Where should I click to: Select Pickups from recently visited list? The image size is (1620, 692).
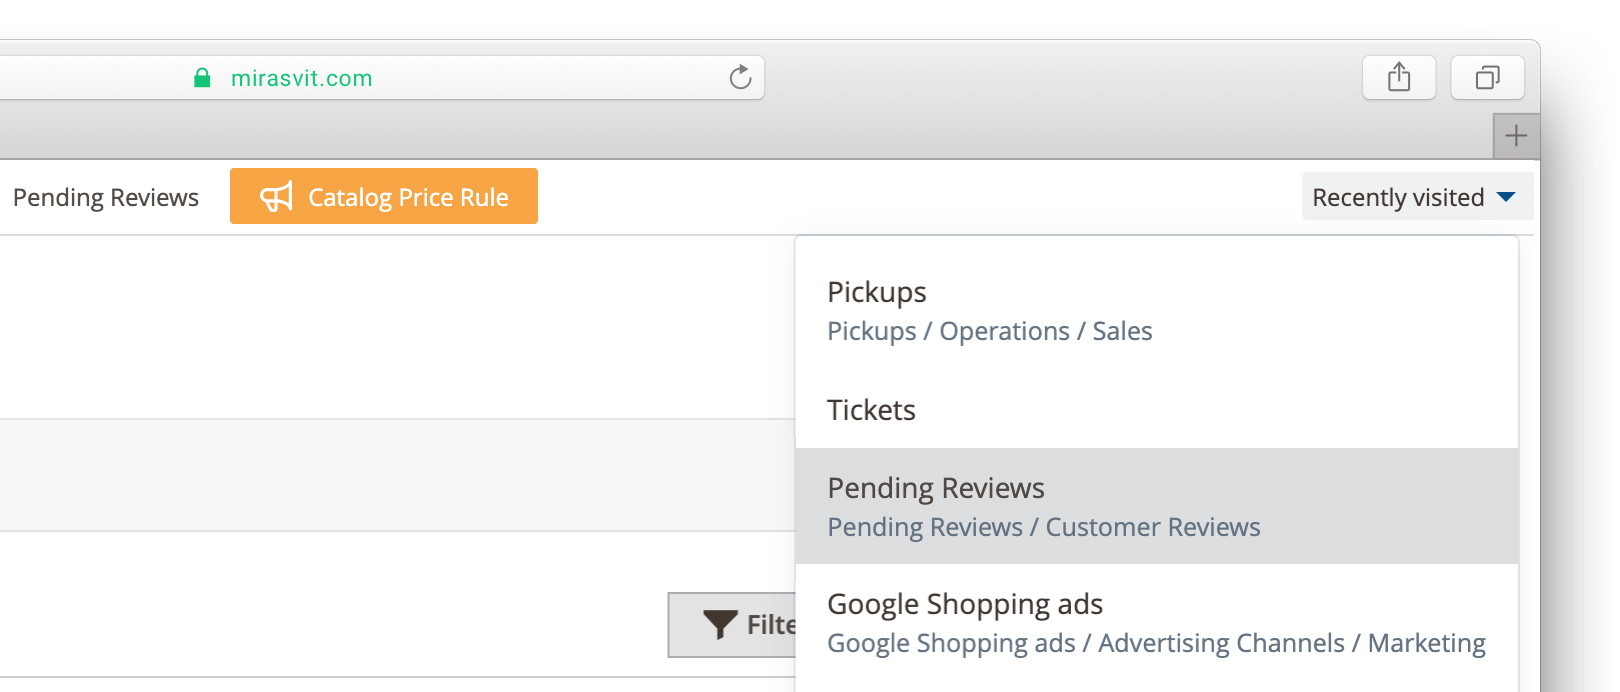pyautogui.click(x=1157, y=310)
